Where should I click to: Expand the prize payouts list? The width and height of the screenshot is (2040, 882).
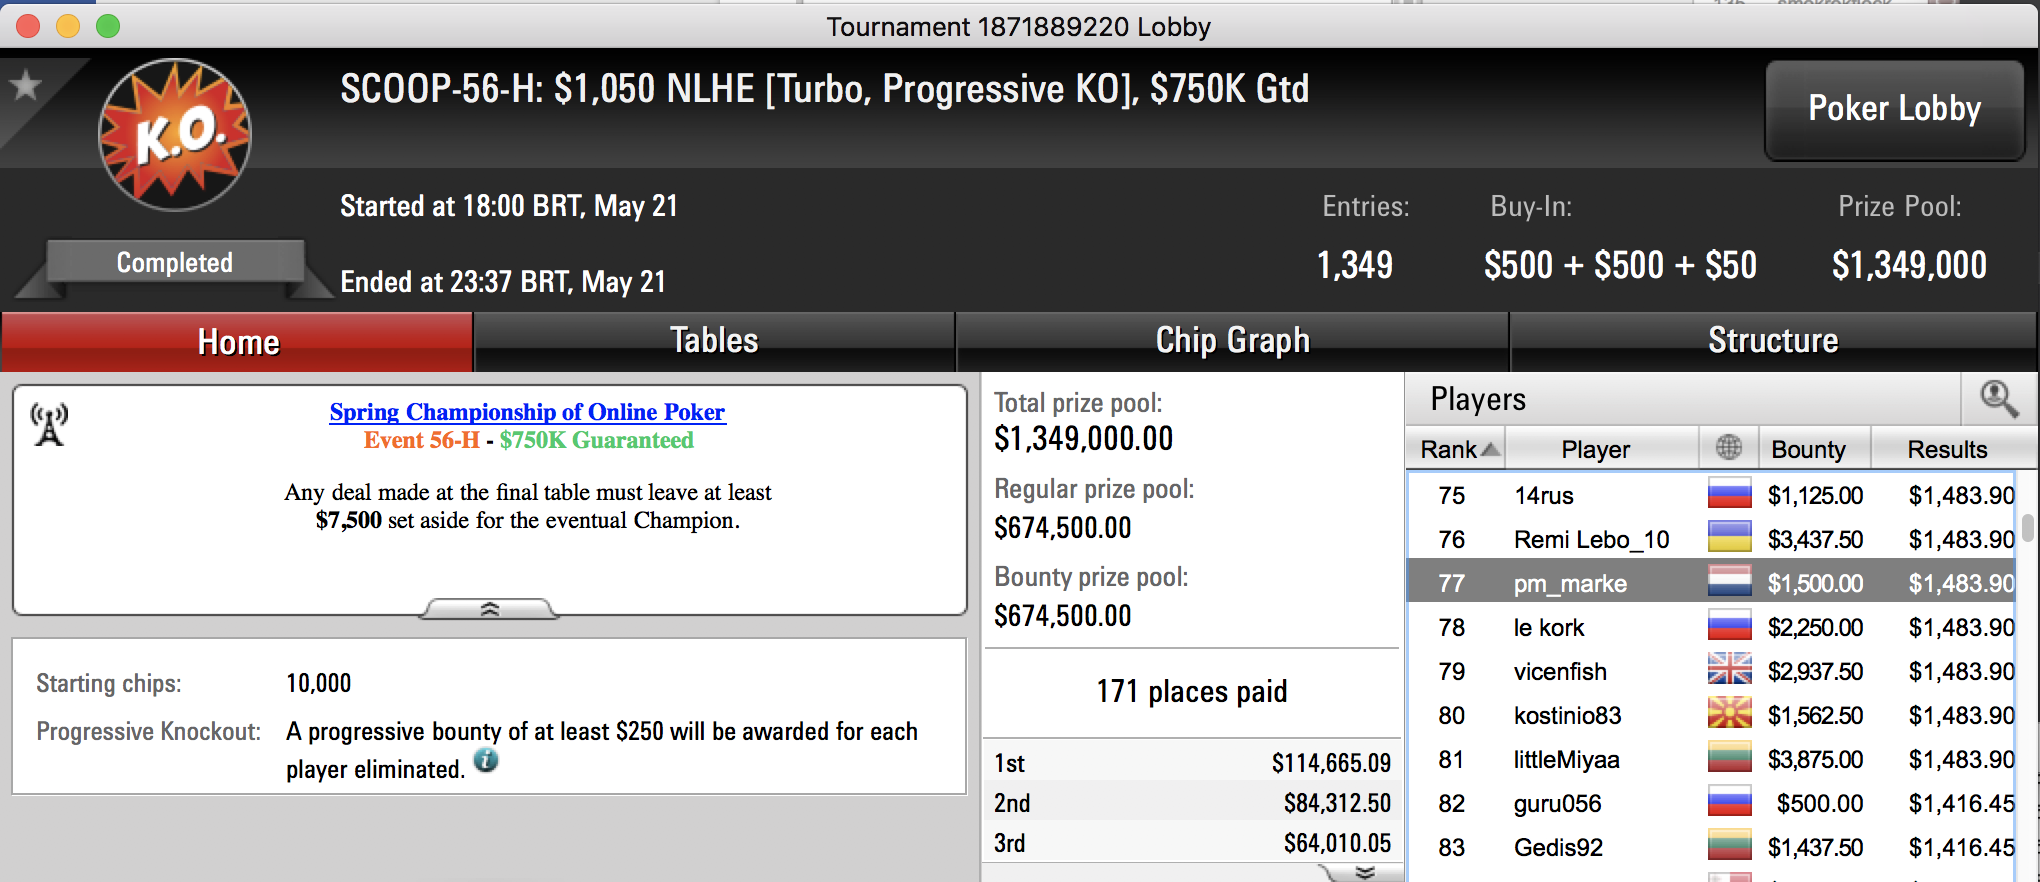click(x=1363, y=873)
